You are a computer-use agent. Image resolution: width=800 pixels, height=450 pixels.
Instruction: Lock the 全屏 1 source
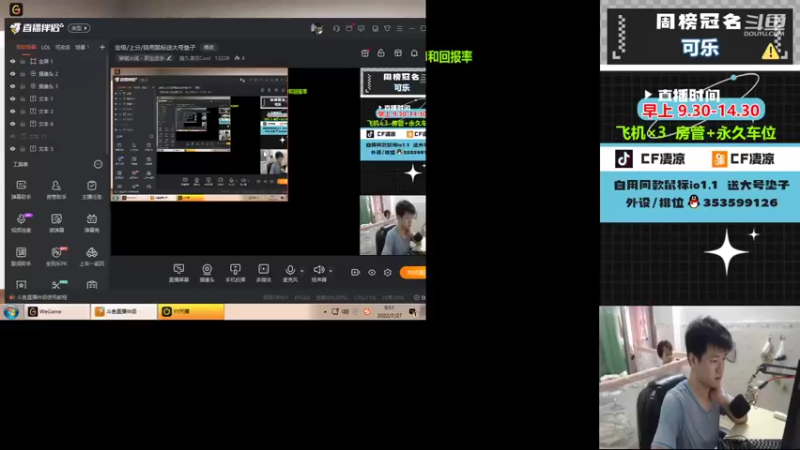23,61
